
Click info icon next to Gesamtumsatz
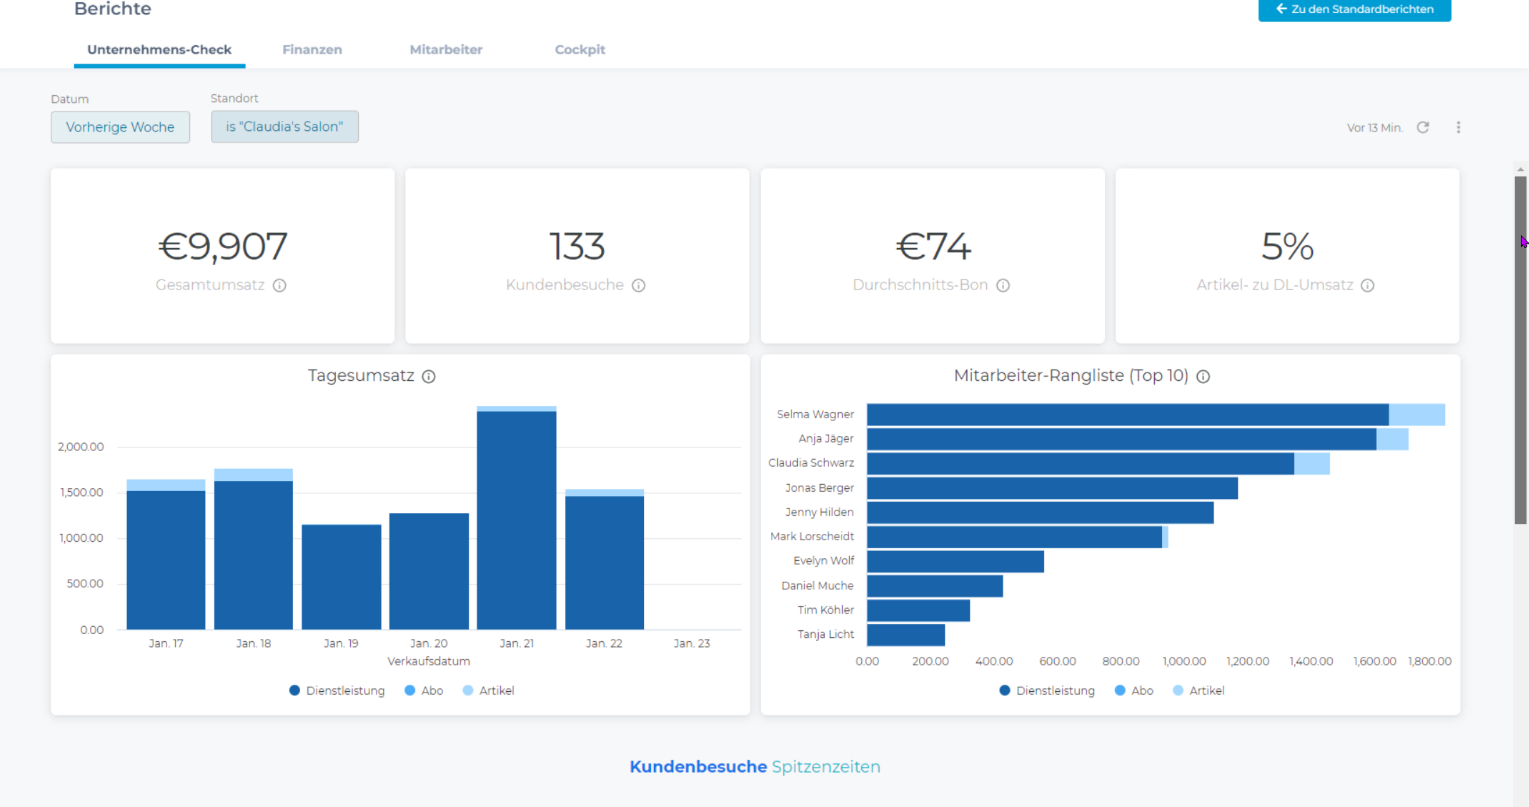pyautogui.click(x=280, y=285)
